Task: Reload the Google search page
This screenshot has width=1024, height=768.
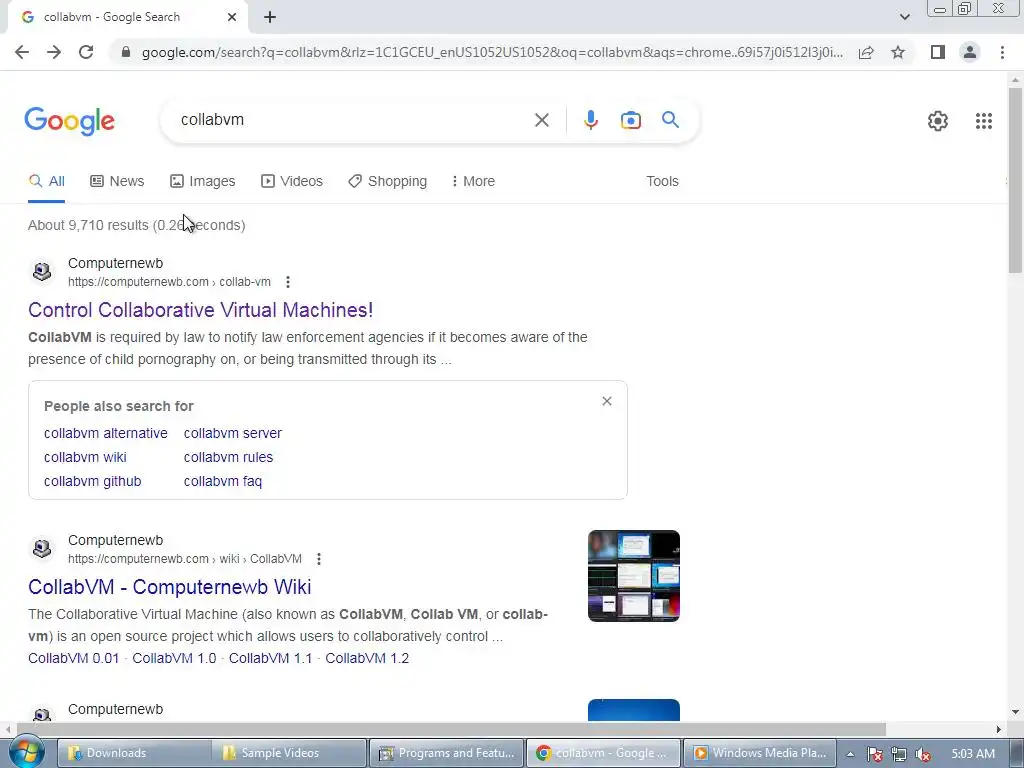Action: coord(86,52)
